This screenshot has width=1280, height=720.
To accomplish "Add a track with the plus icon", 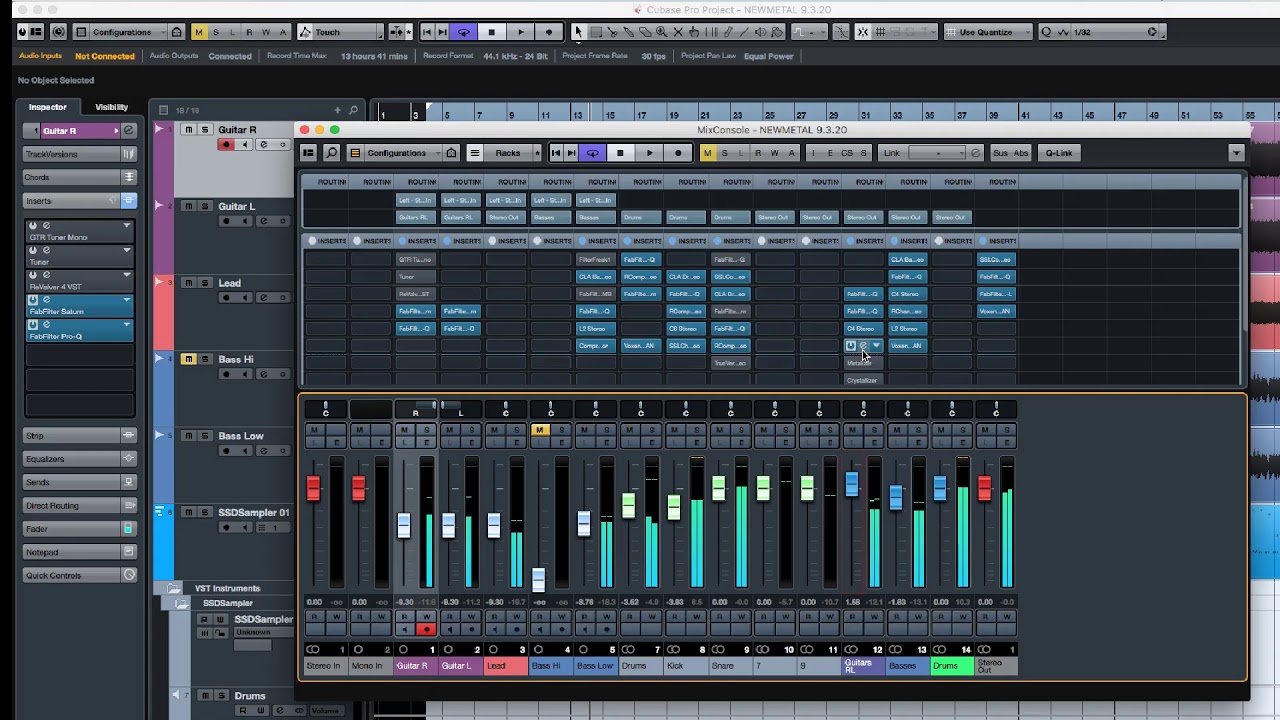I will click(x=338, y=110).
